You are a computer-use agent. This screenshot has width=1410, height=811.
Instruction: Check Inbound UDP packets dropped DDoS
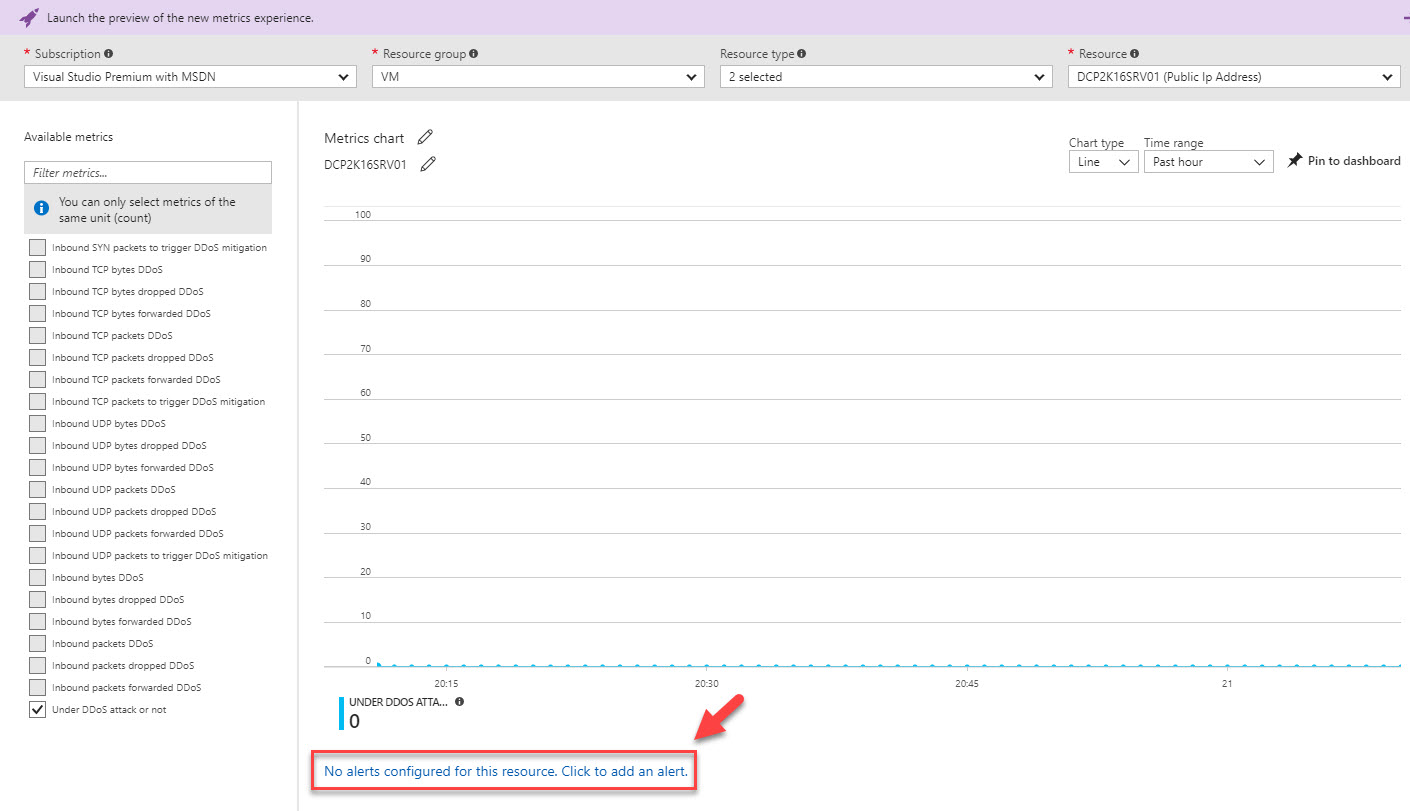37,512
